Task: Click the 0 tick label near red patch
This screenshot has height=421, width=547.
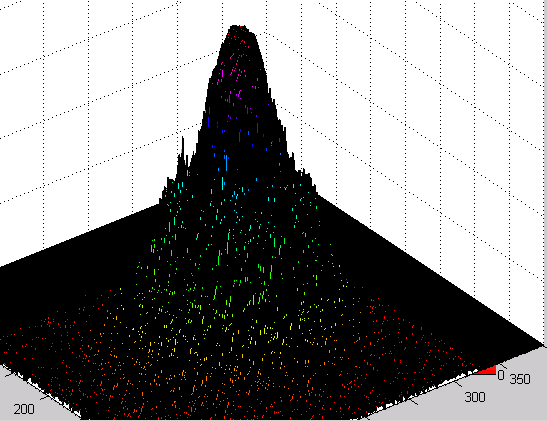Action: point(501,375)
